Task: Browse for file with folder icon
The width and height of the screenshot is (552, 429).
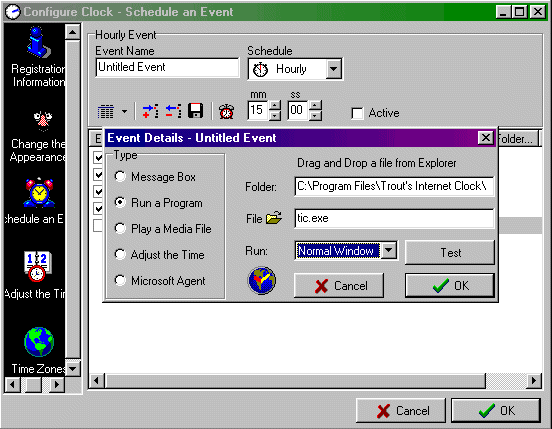Action: click(274, 218)
